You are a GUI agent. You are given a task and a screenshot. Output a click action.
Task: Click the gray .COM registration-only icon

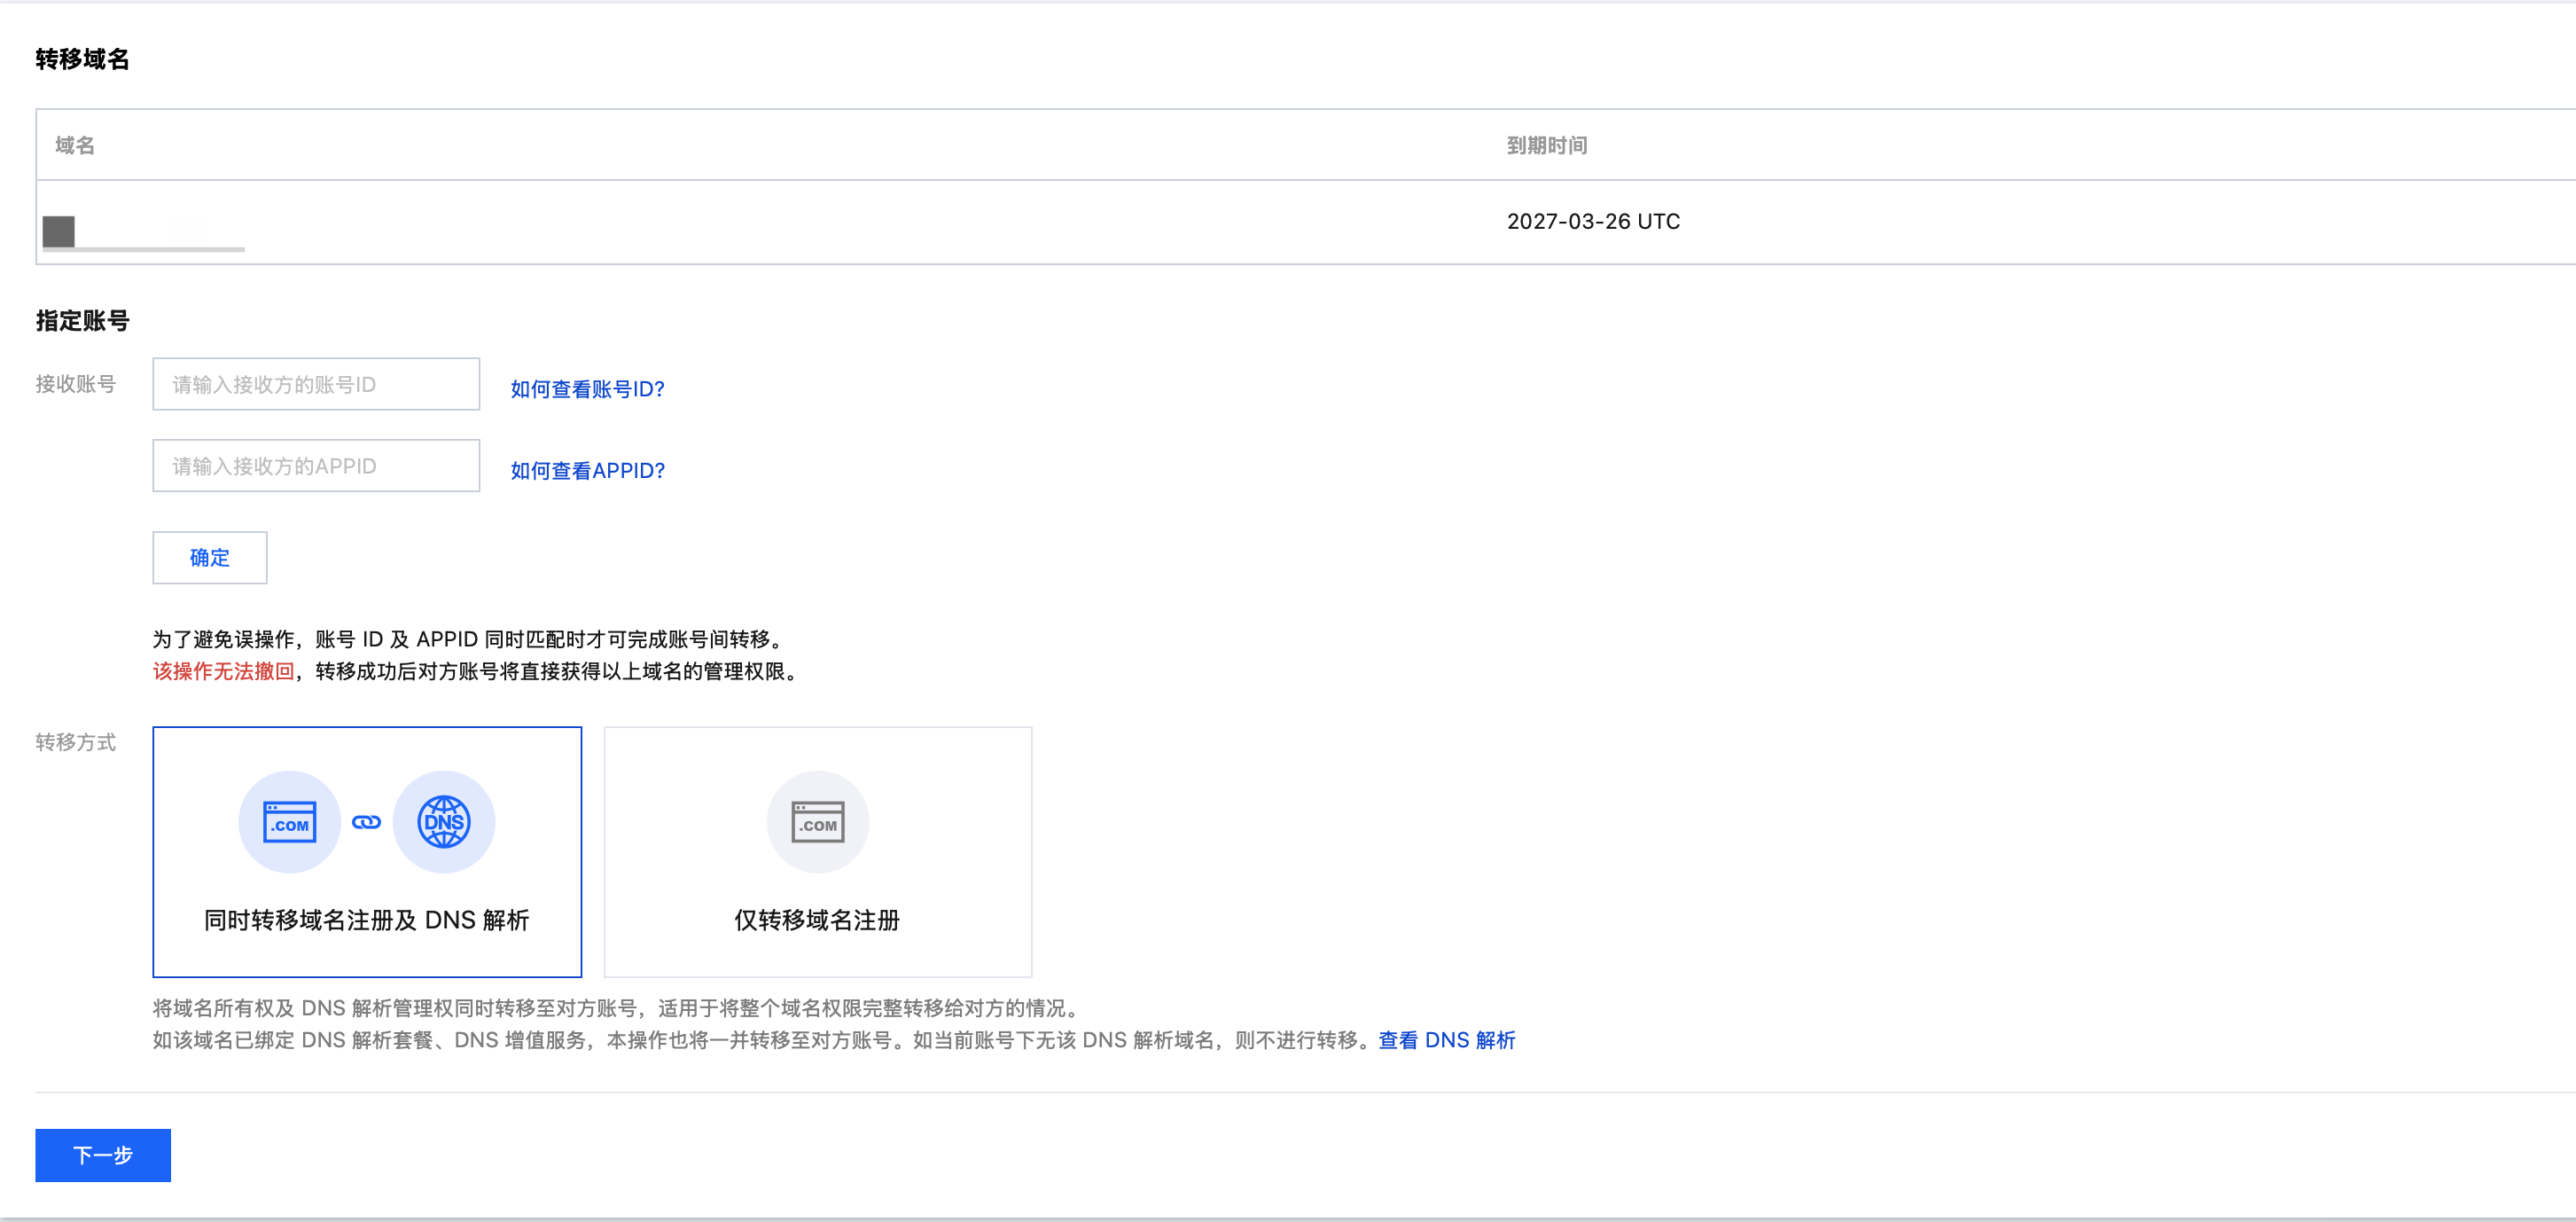tap(817, 822)
